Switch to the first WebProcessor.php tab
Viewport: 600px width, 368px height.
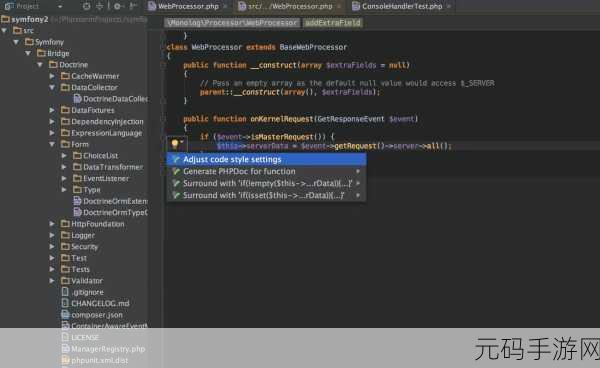click(x=188, y=7)
